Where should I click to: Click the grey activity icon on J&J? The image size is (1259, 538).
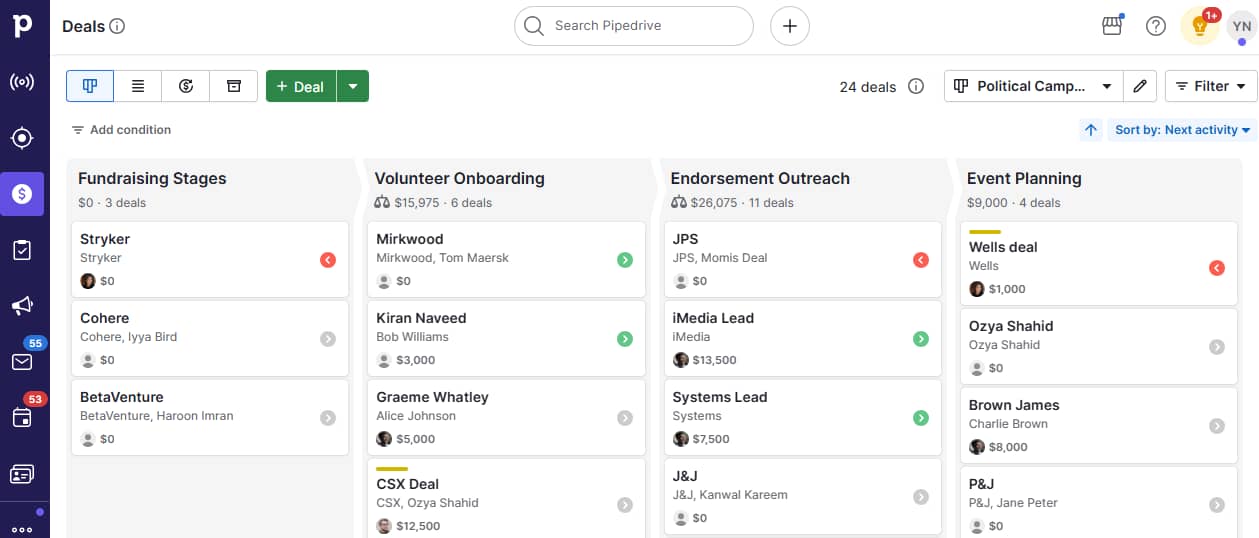[921, 497]
